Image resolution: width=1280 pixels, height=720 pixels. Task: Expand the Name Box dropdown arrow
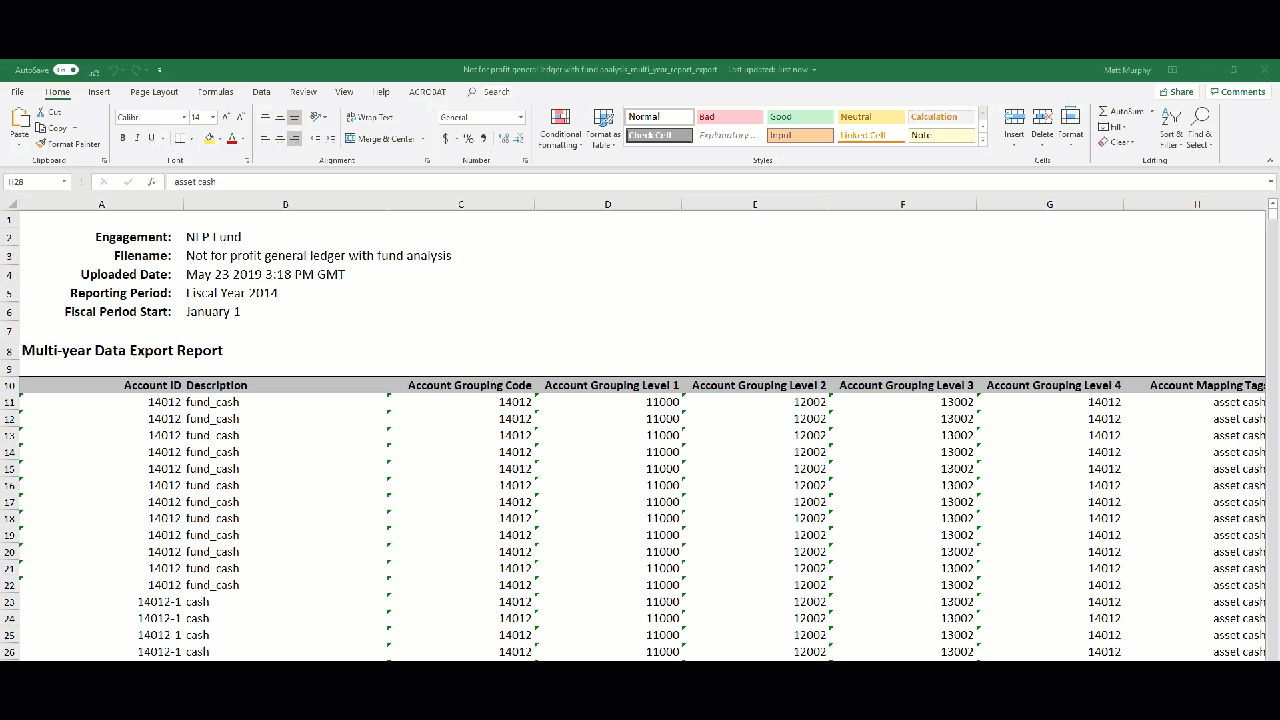64,182
